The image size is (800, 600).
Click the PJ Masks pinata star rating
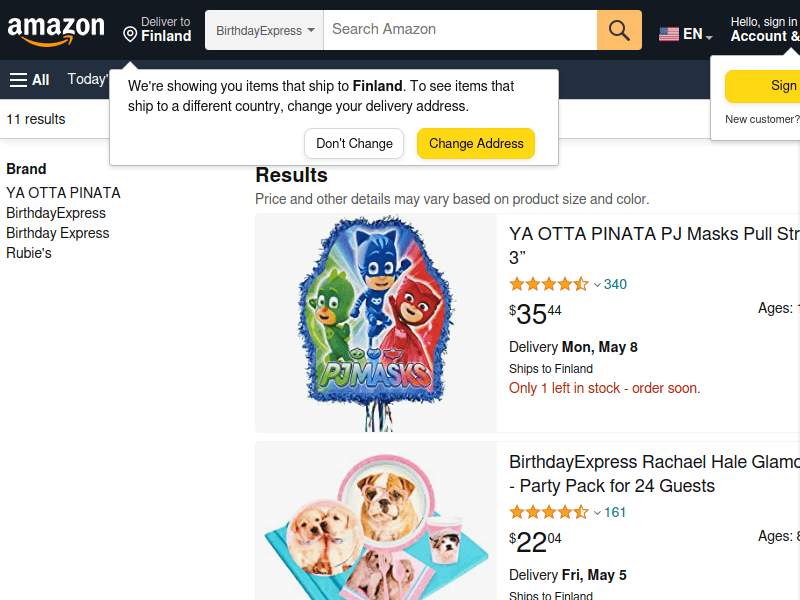point(548,284)
